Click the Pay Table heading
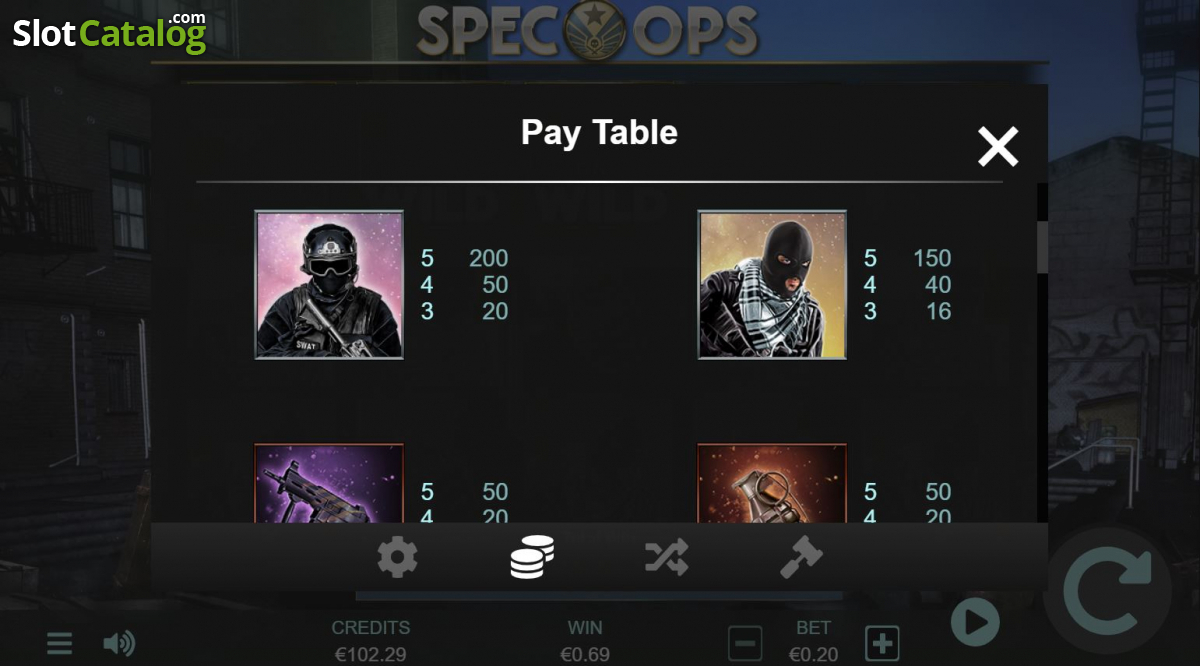Screen dimensions: 1200x666 599,132
